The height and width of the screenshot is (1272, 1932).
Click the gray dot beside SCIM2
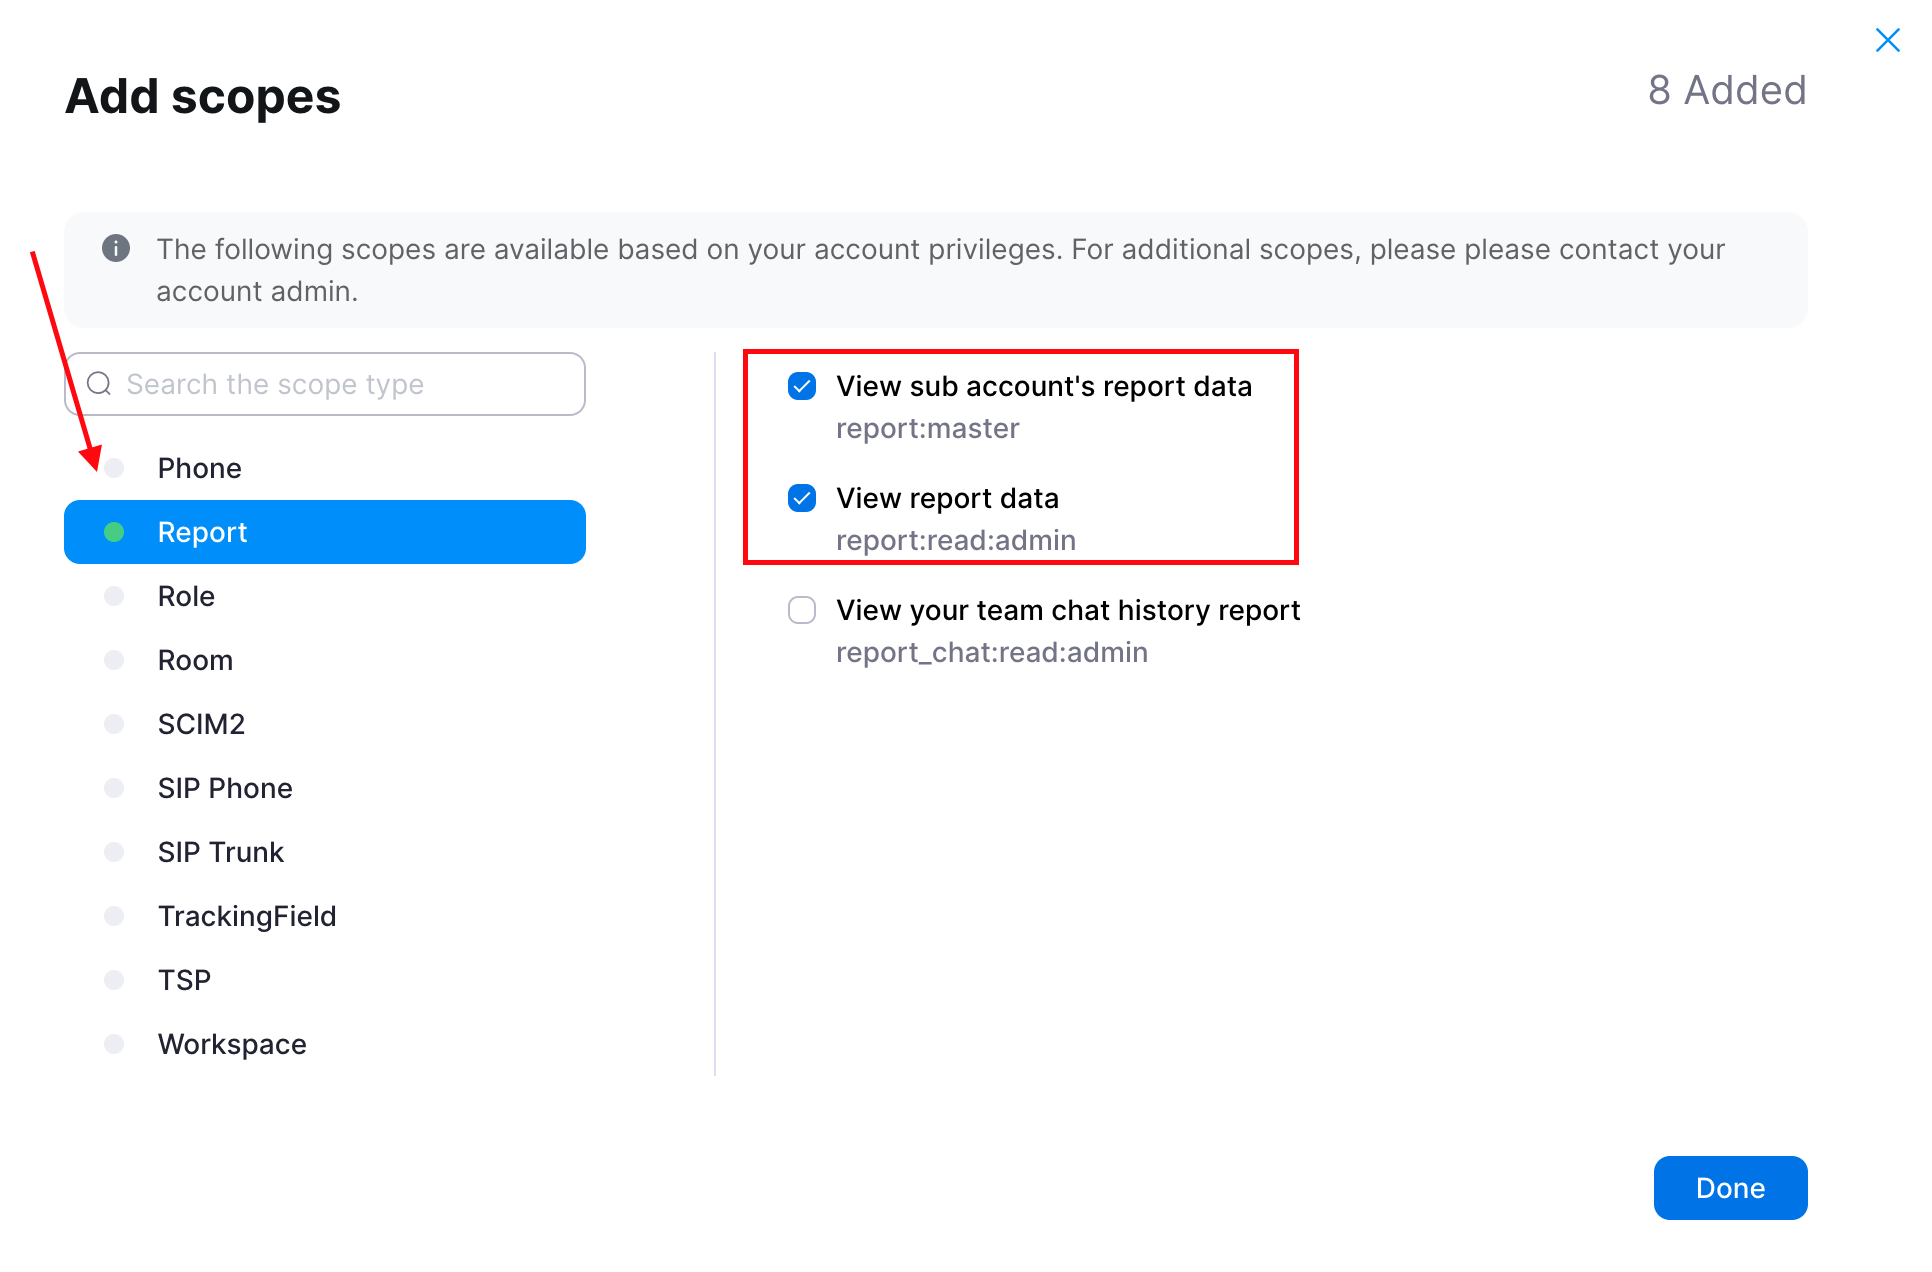[x=114, y=724]
